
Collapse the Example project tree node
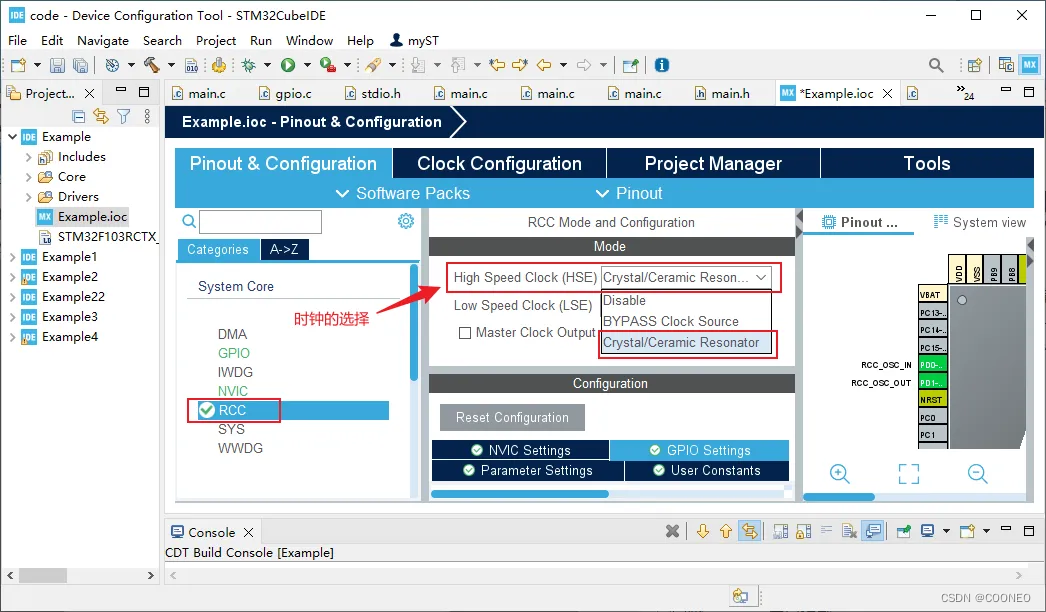(x=13, y=136)
